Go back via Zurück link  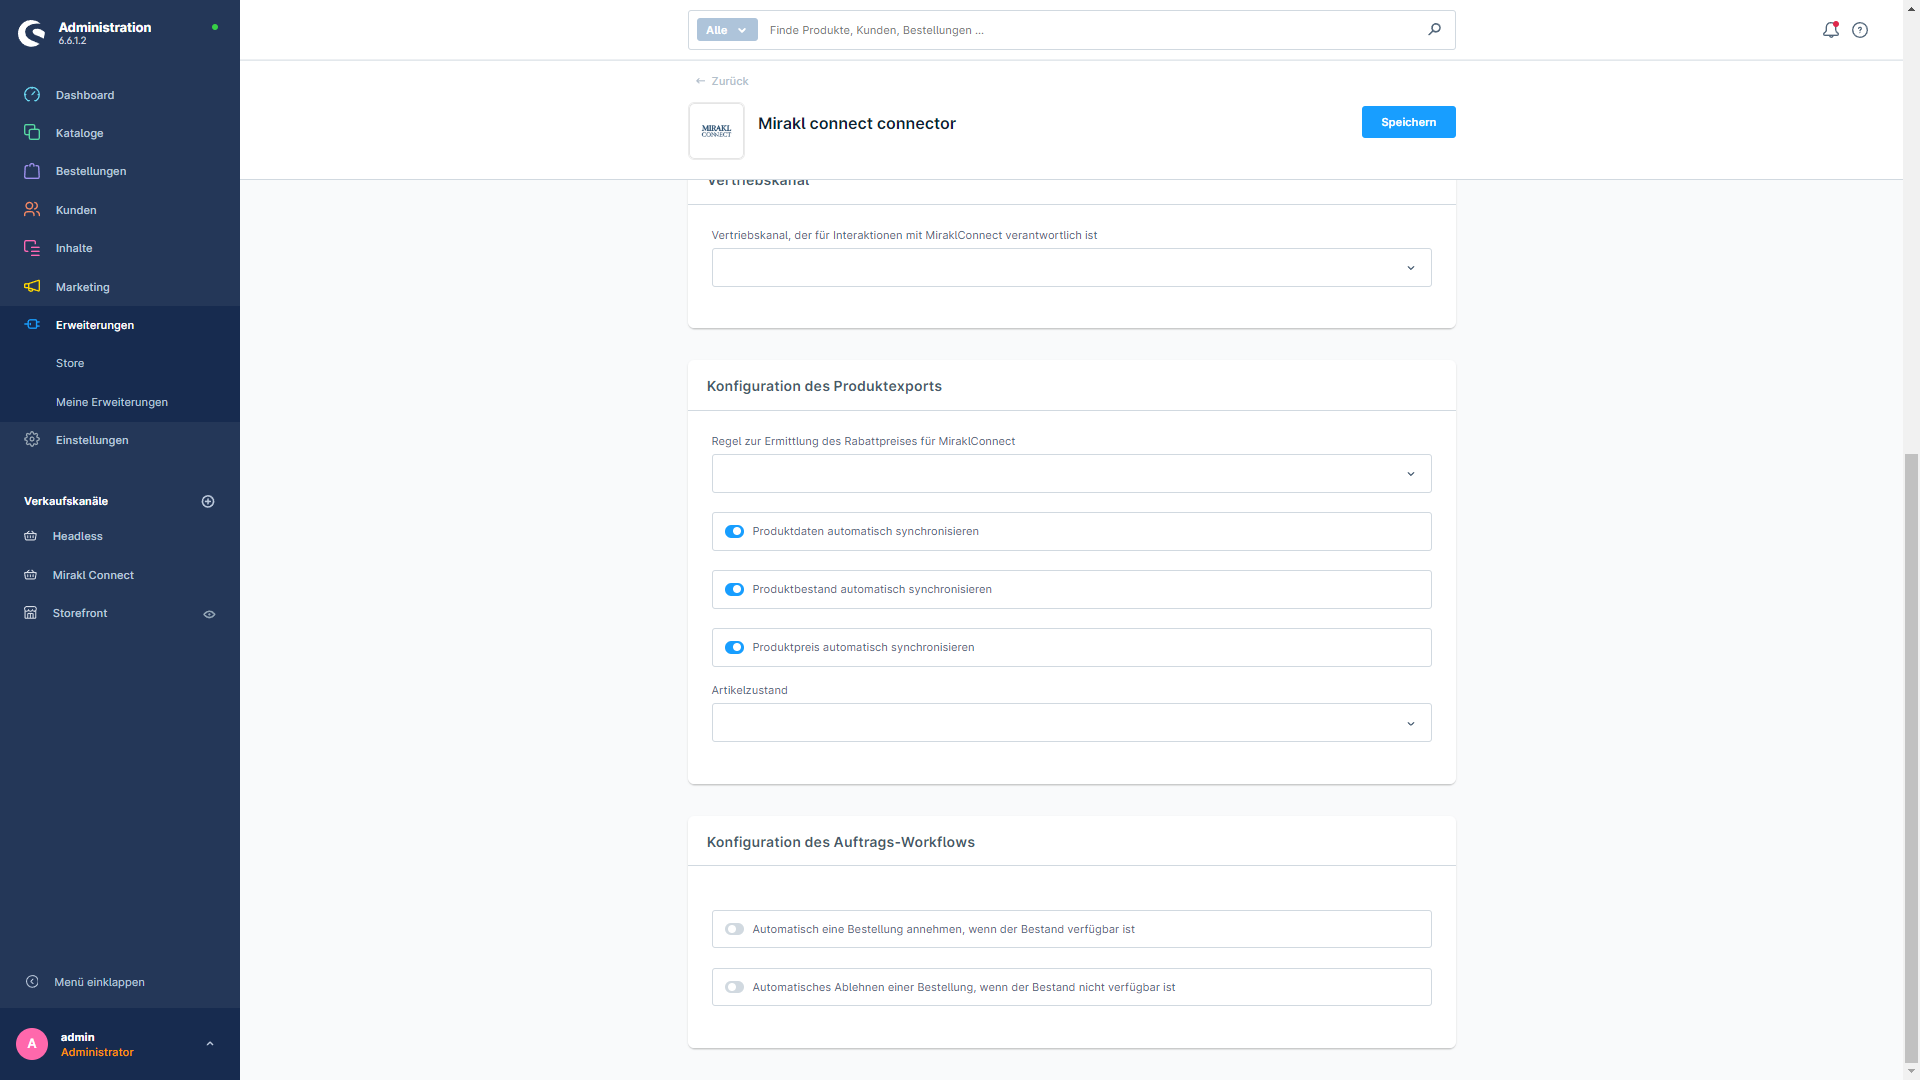pyautogui.click(x=722, y=81)
